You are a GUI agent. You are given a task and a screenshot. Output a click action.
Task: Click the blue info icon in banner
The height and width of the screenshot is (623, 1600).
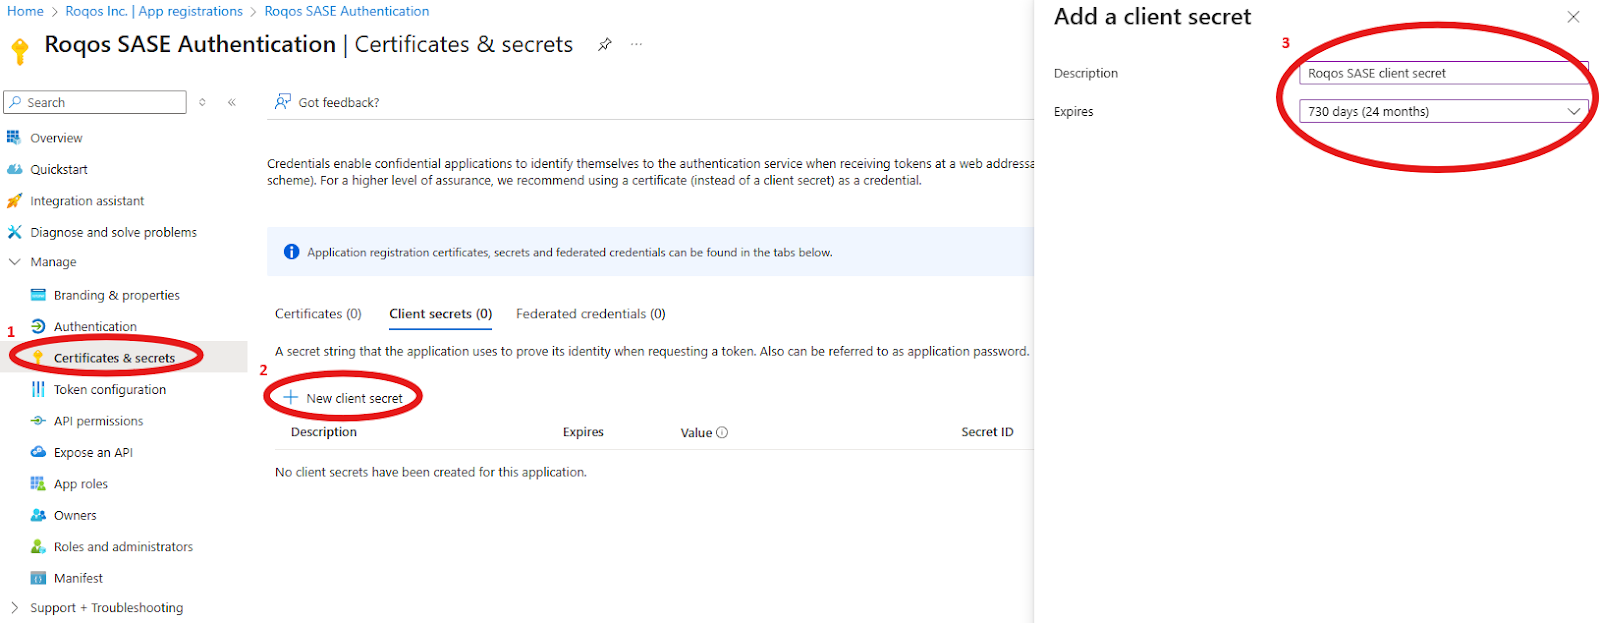tap(291, 252)
